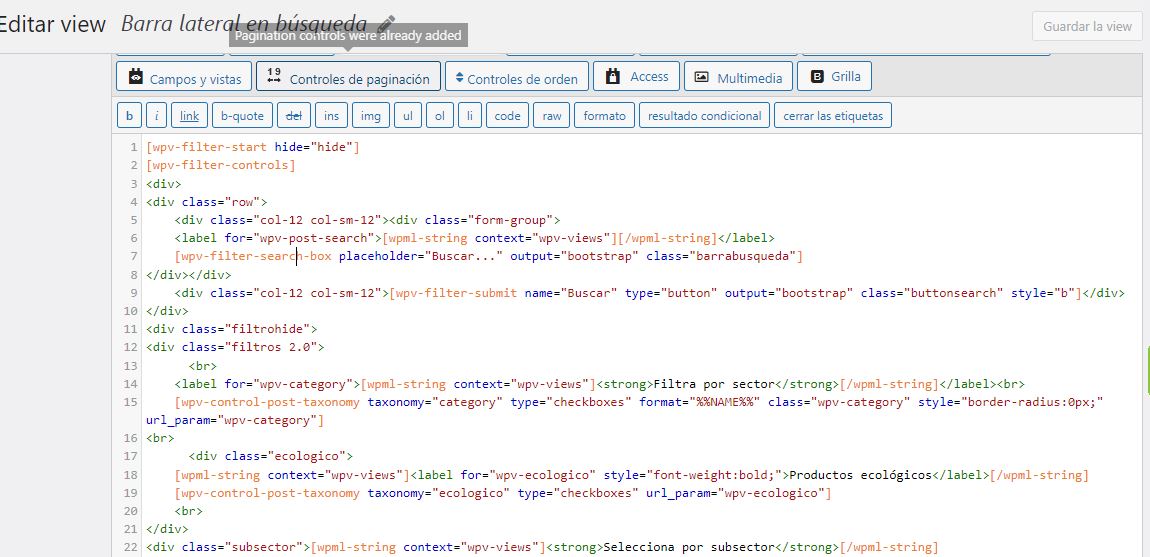Click the Grilla button
The image size is (1150, 557).
click(x=835, y=77)
